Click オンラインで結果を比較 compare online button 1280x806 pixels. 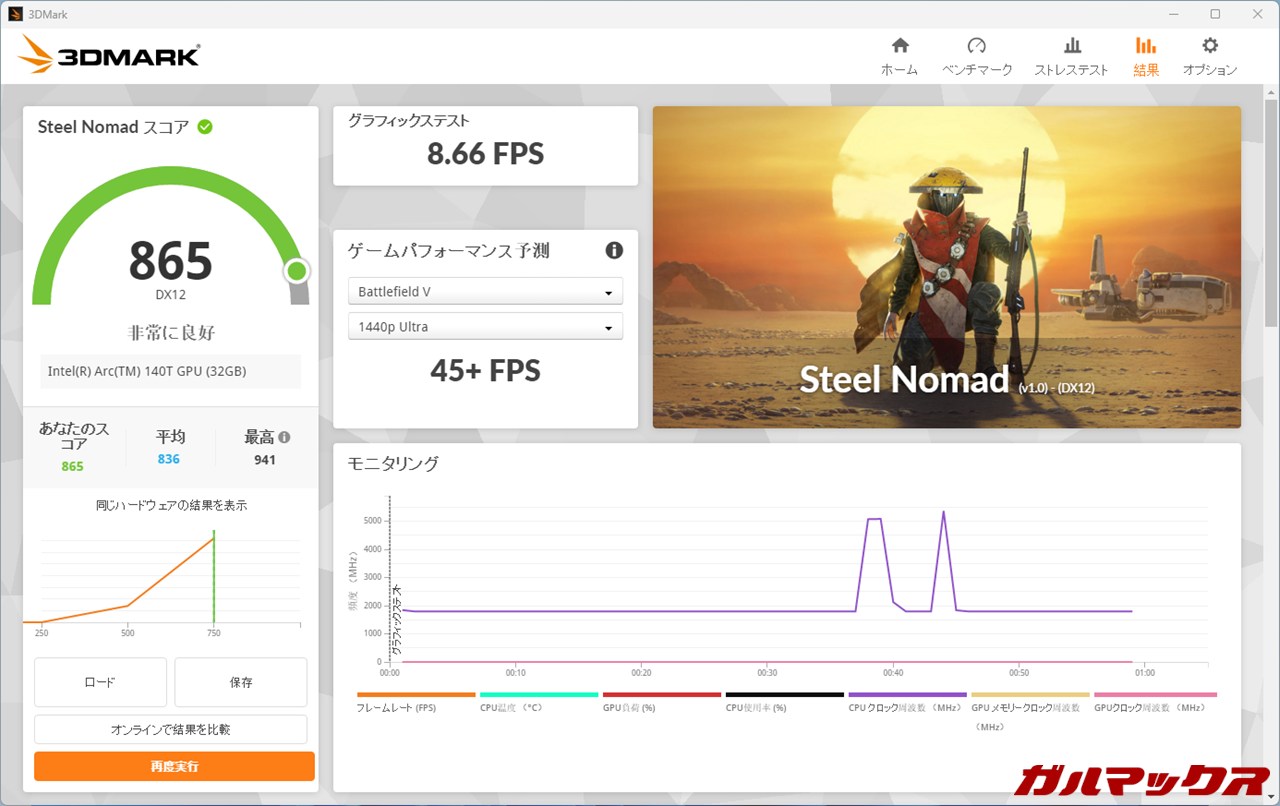tap(170, 729)
